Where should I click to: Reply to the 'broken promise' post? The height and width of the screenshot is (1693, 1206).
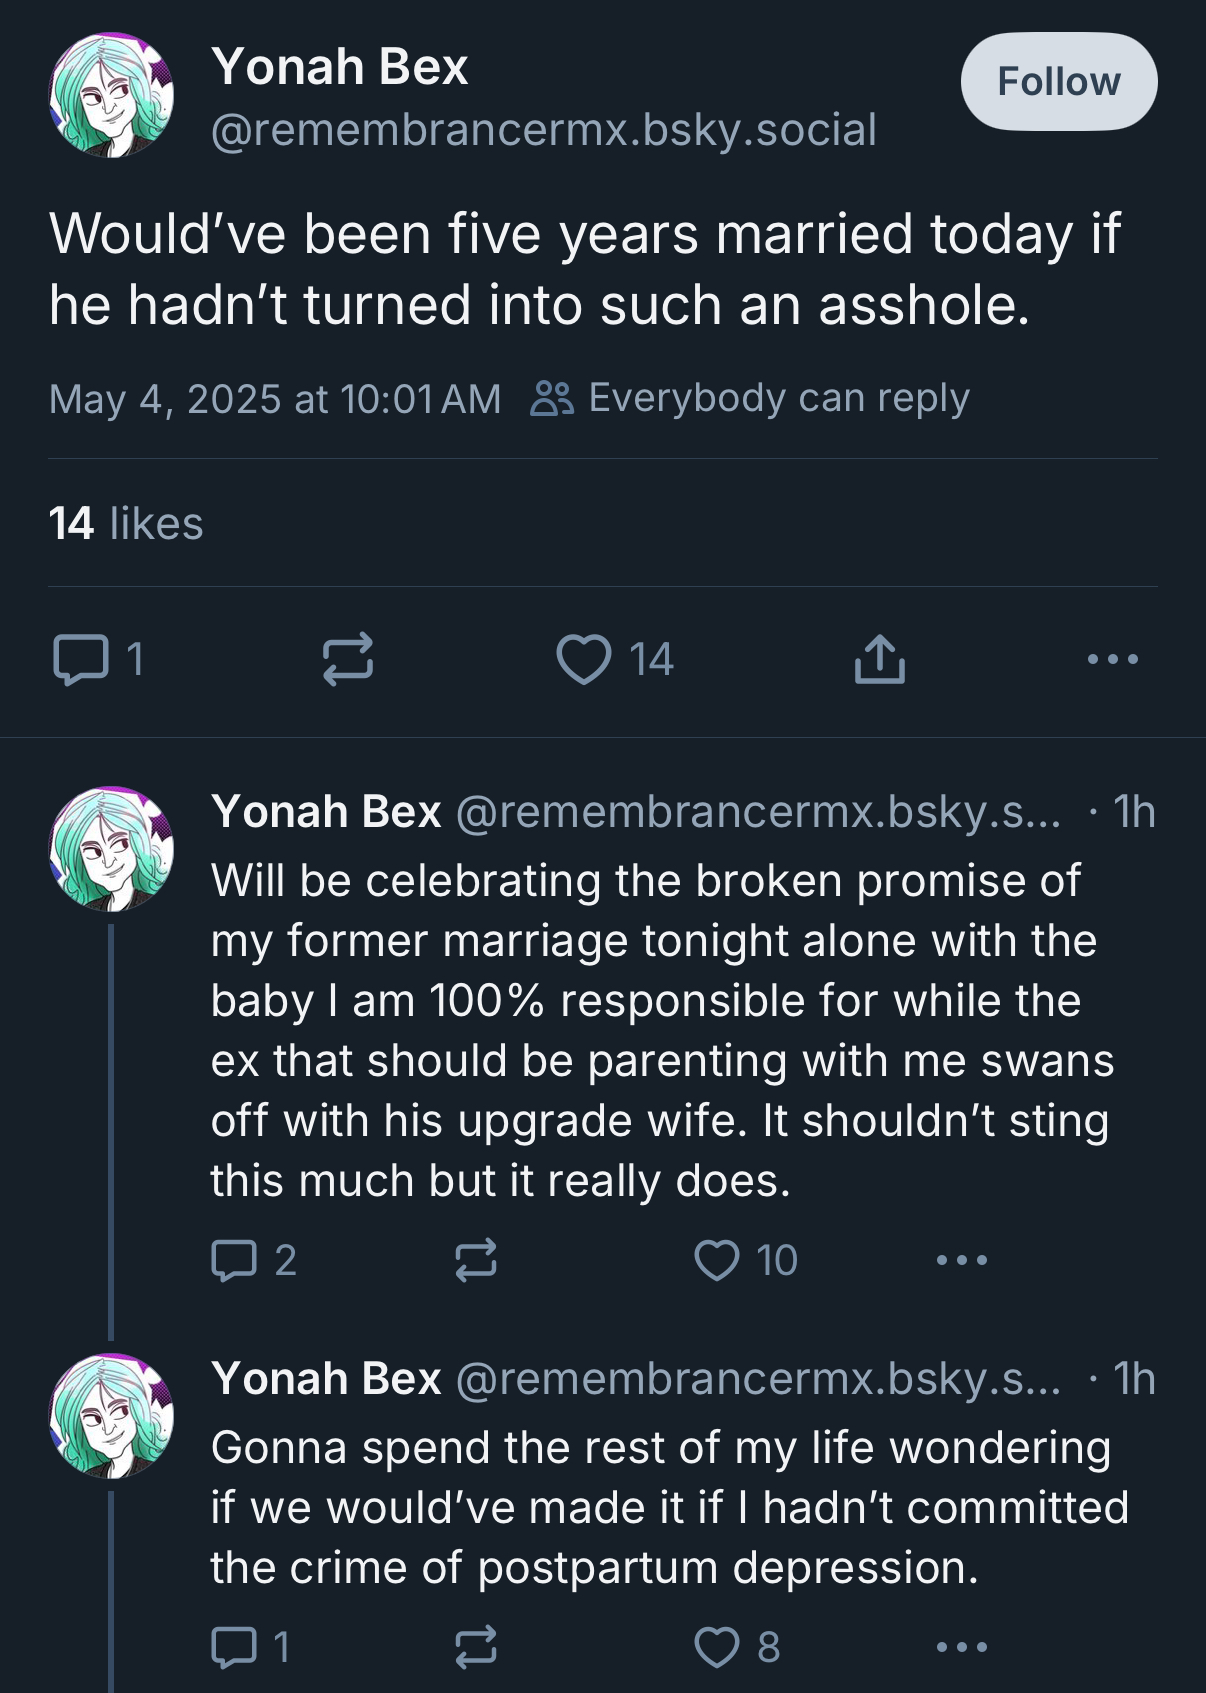tap(234, 1260)
